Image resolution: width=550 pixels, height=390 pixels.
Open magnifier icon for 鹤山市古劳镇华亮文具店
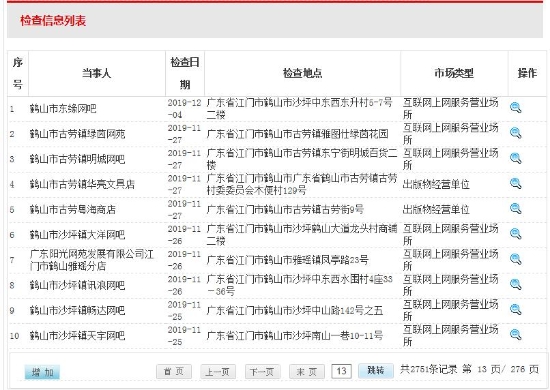[516, 183]
